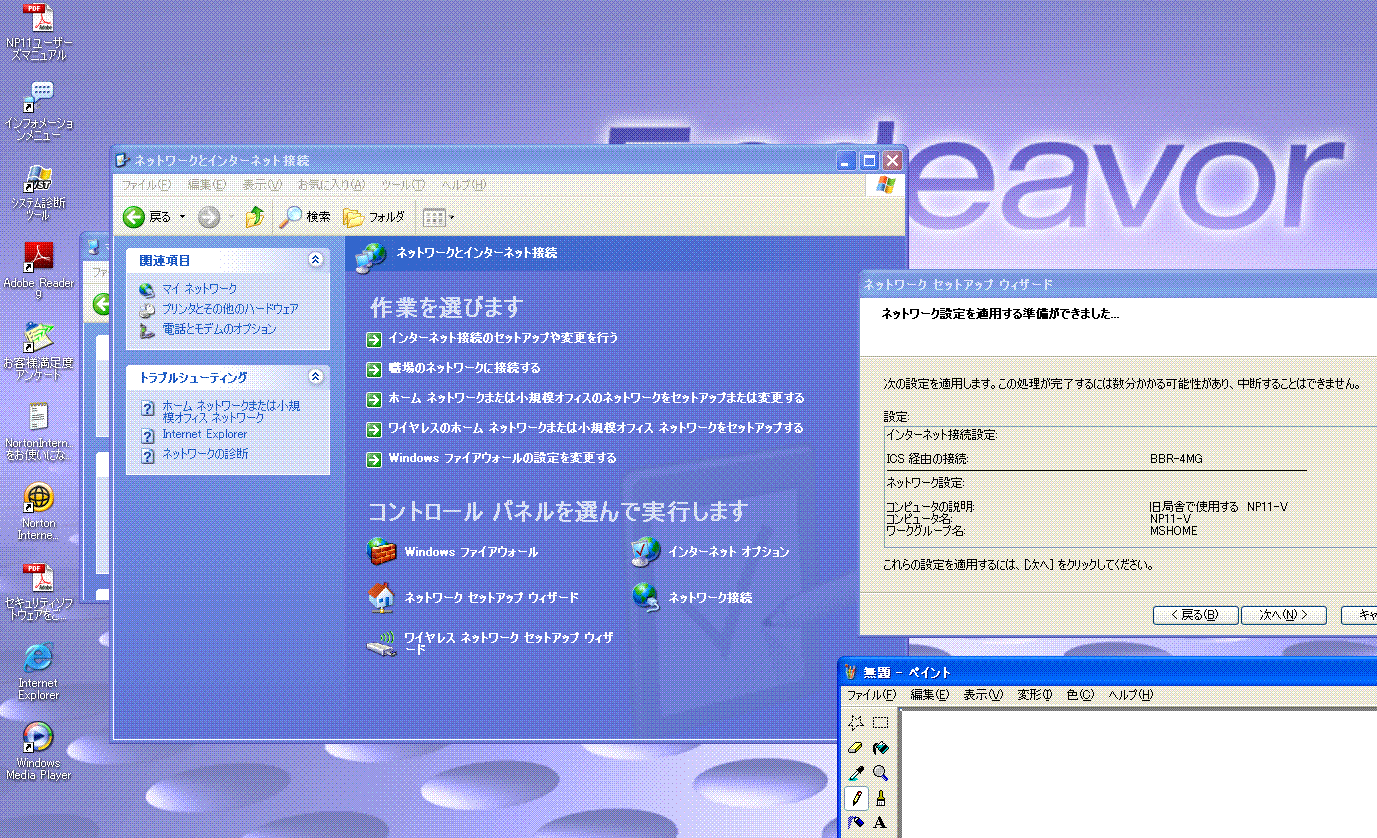Select the Pencil tool in Paint
1377x838 pixels.
[x=855, y=797]
